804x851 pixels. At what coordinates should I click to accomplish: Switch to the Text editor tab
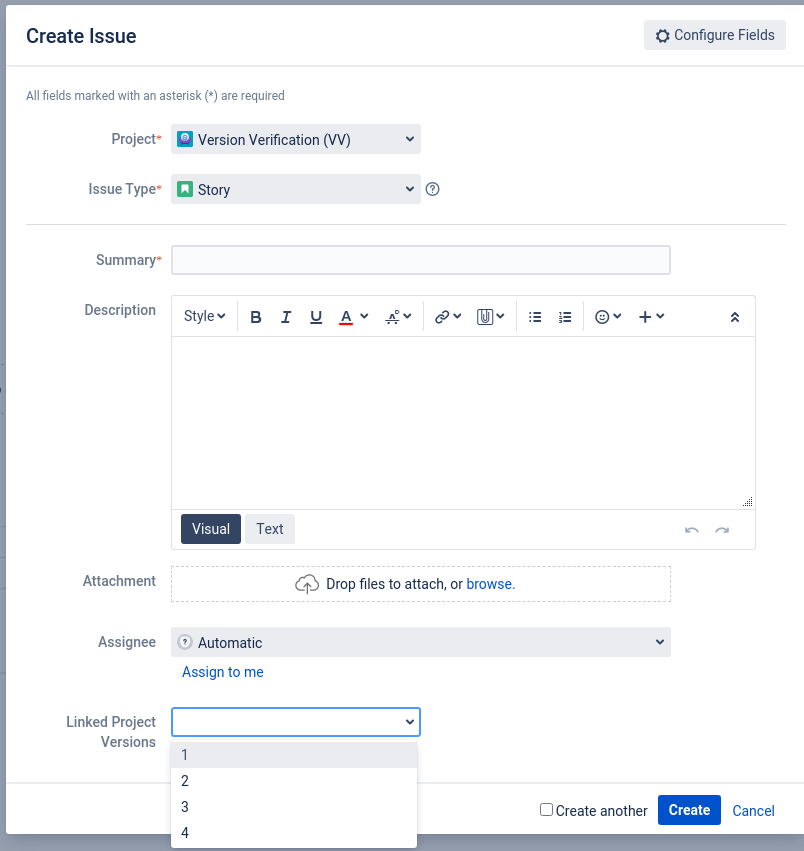(x=270, y=529)
